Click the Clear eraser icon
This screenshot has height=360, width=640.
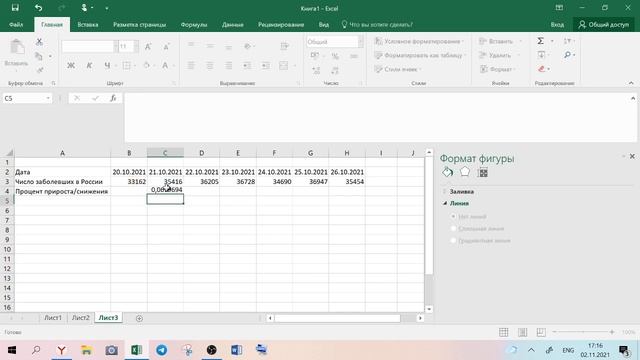point(542,69)
